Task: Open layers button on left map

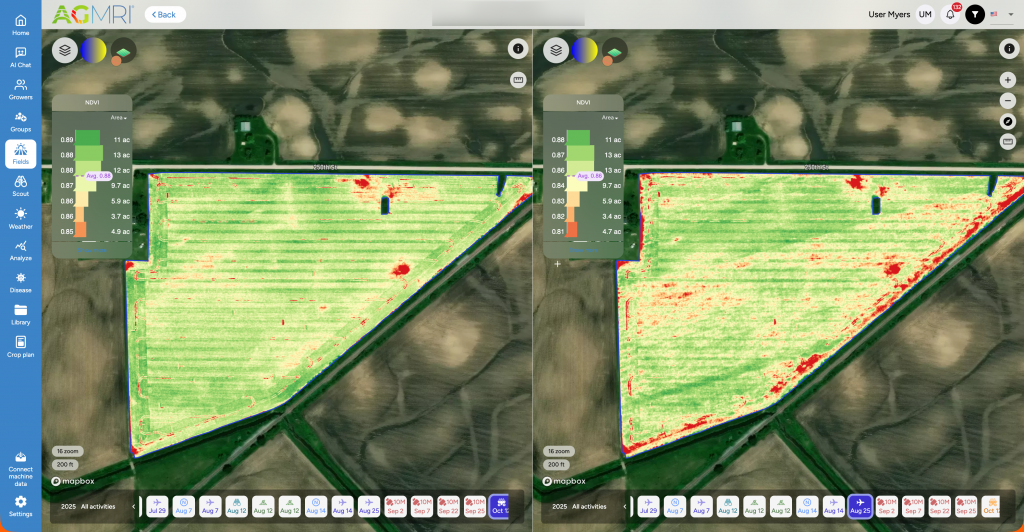Action: point(65,49)
